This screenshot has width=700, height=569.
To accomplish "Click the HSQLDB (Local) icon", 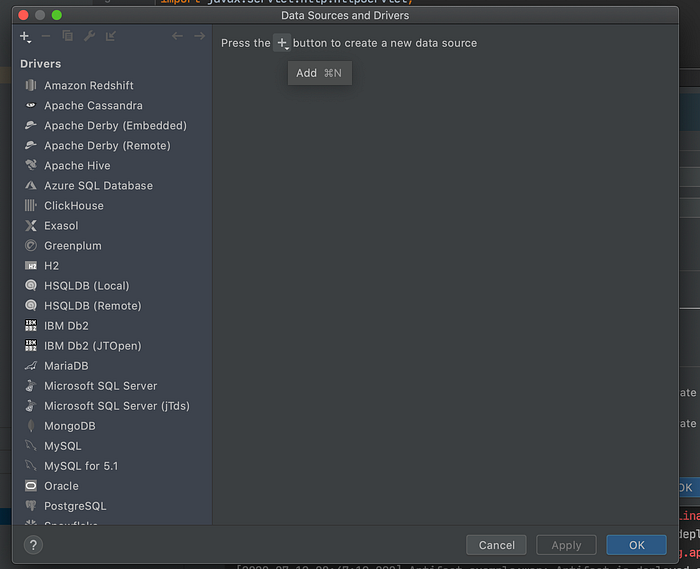I will click(31, 286).
